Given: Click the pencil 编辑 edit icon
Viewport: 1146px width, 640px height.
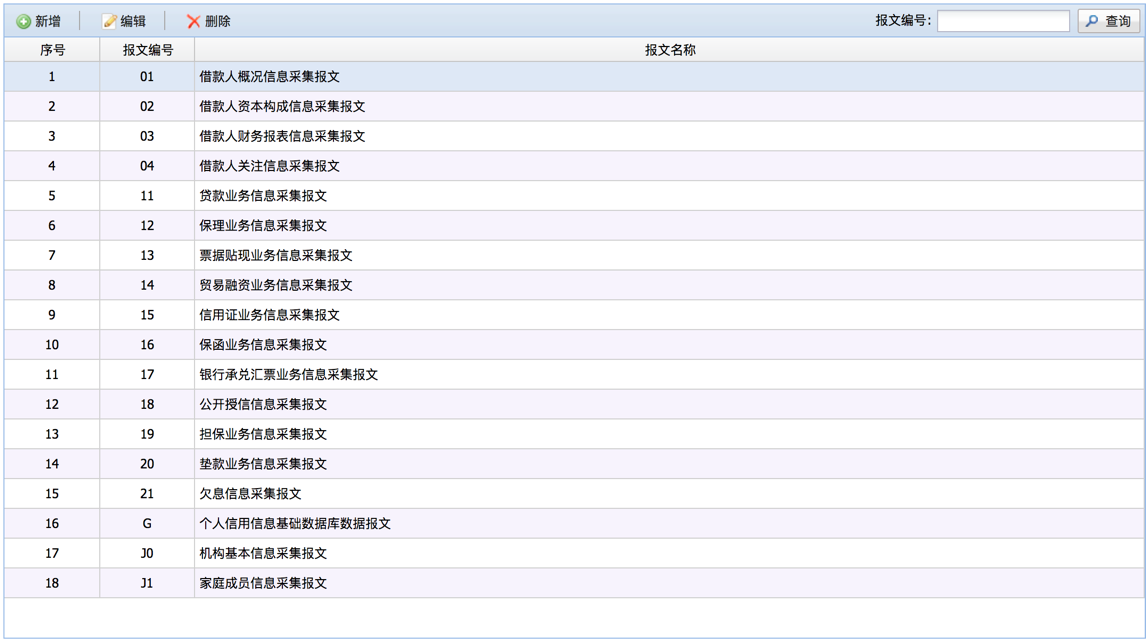Looking at the screenshot, I should [x=109, y=21].
